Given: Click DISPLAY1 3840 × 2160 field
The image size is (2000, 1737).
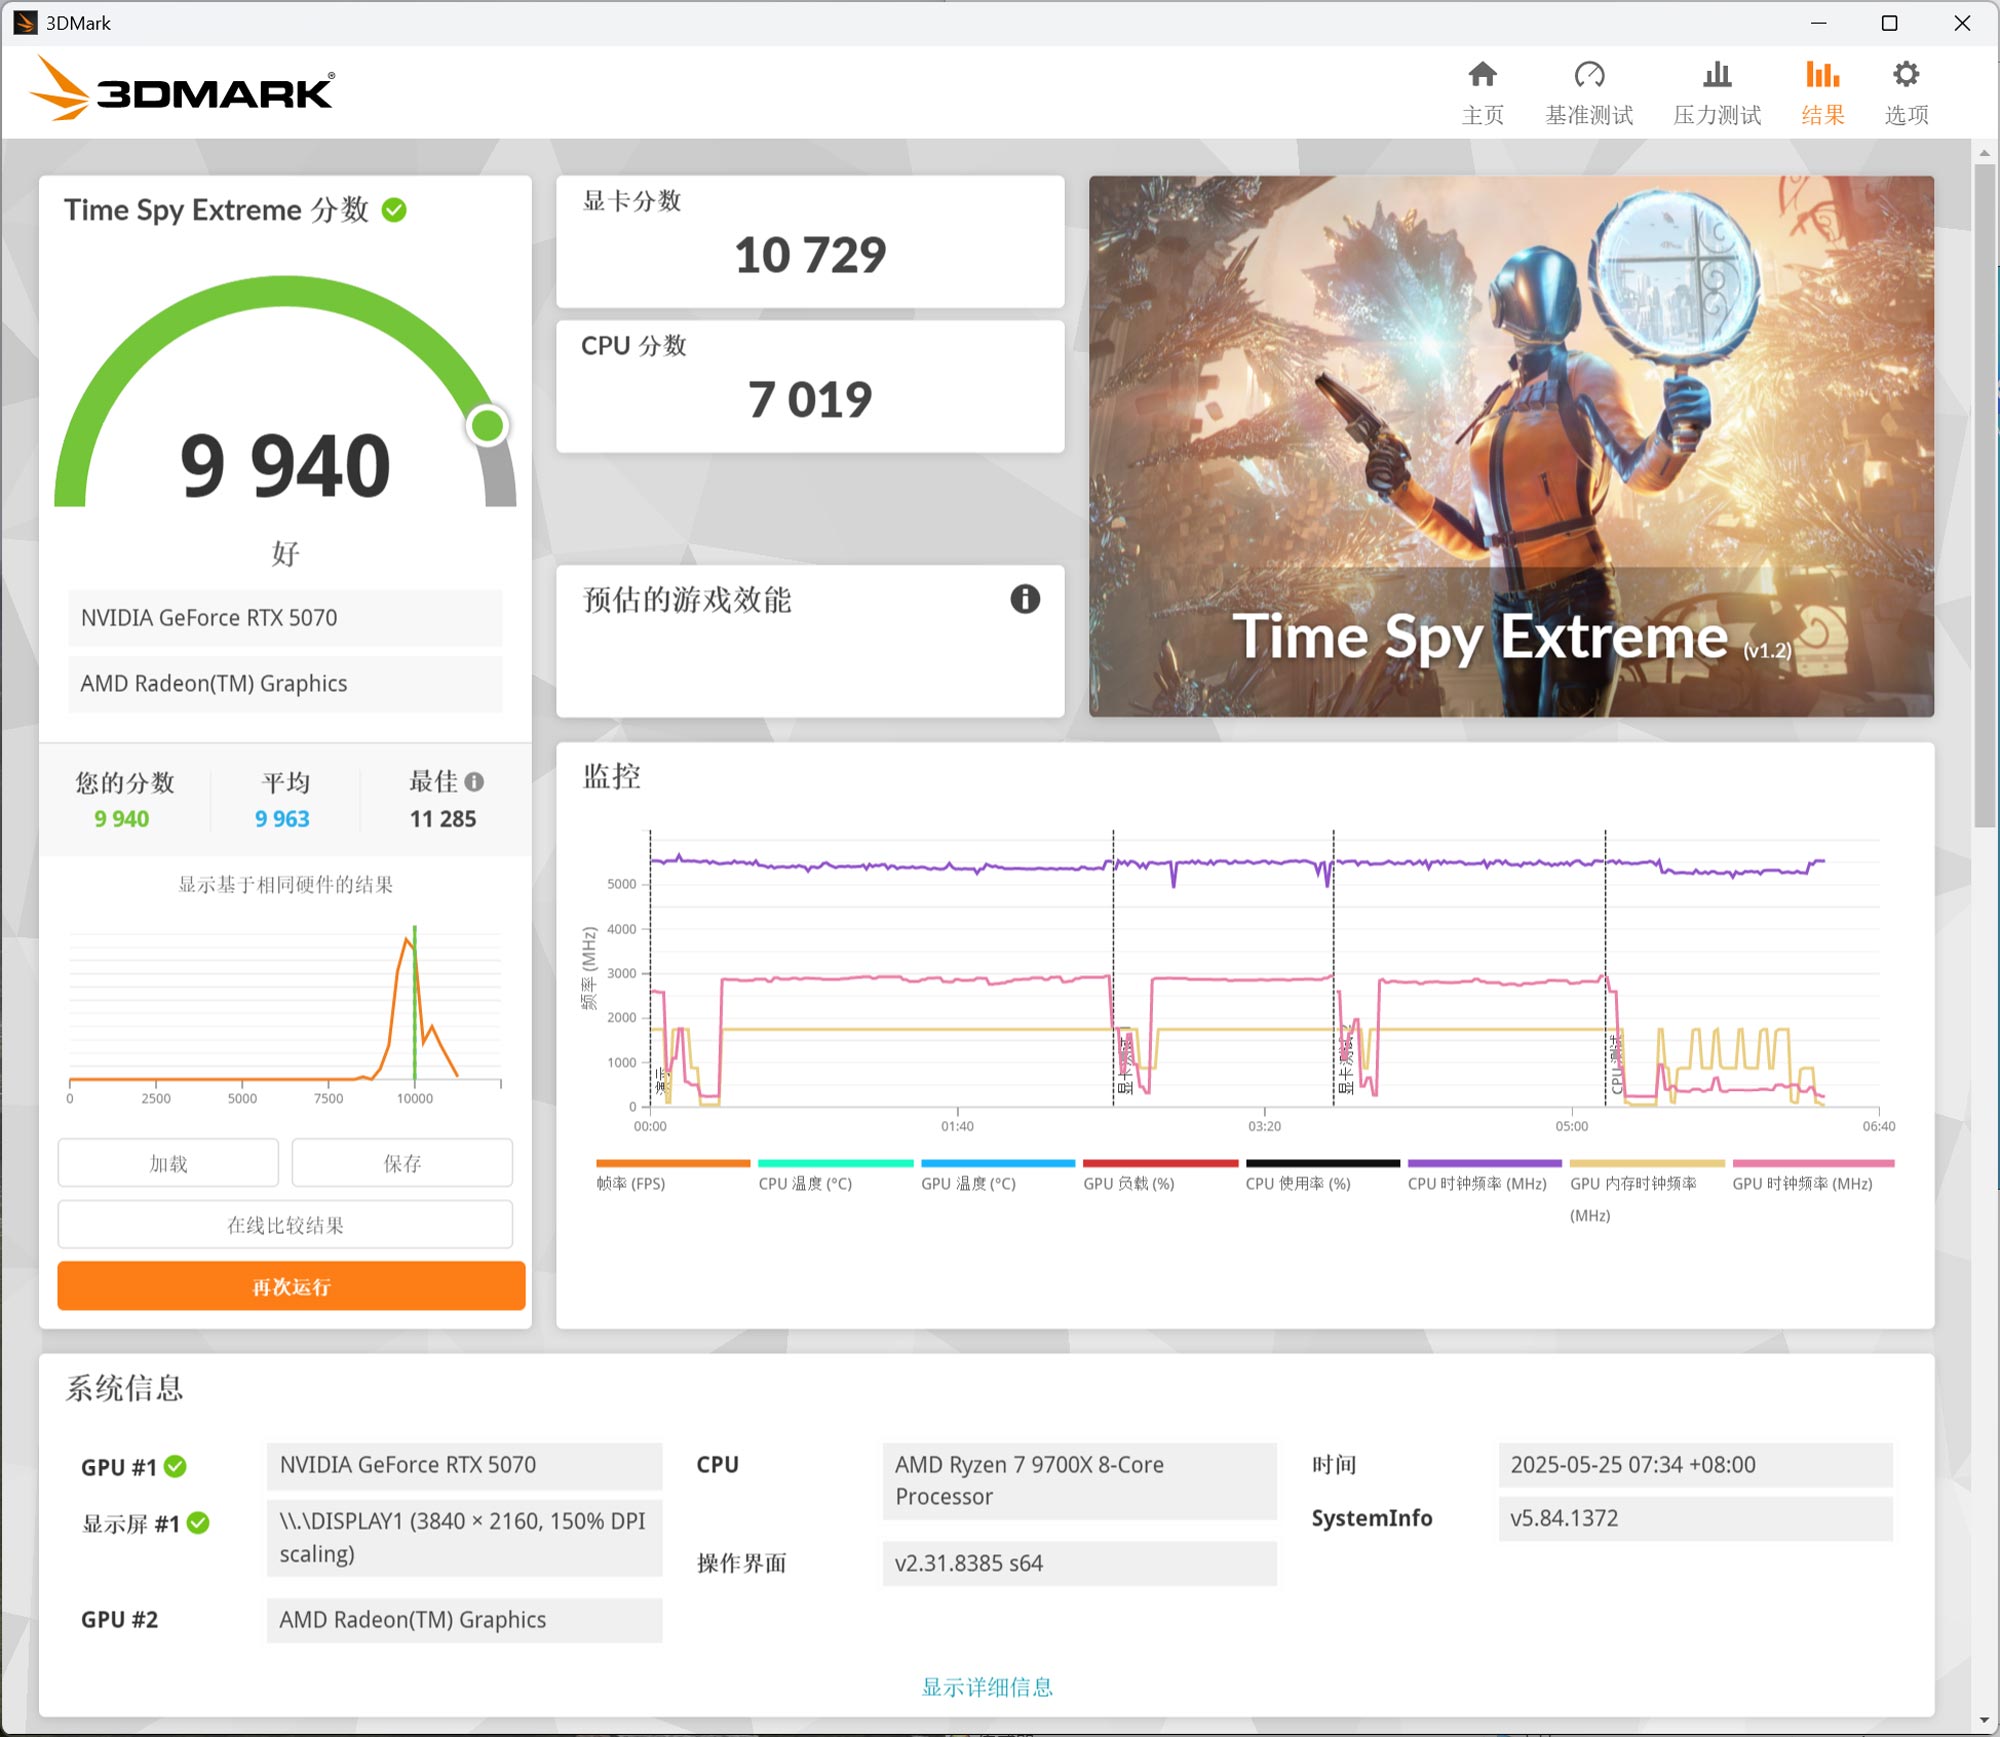Looking at the screenshot, I should point(464,1537).
